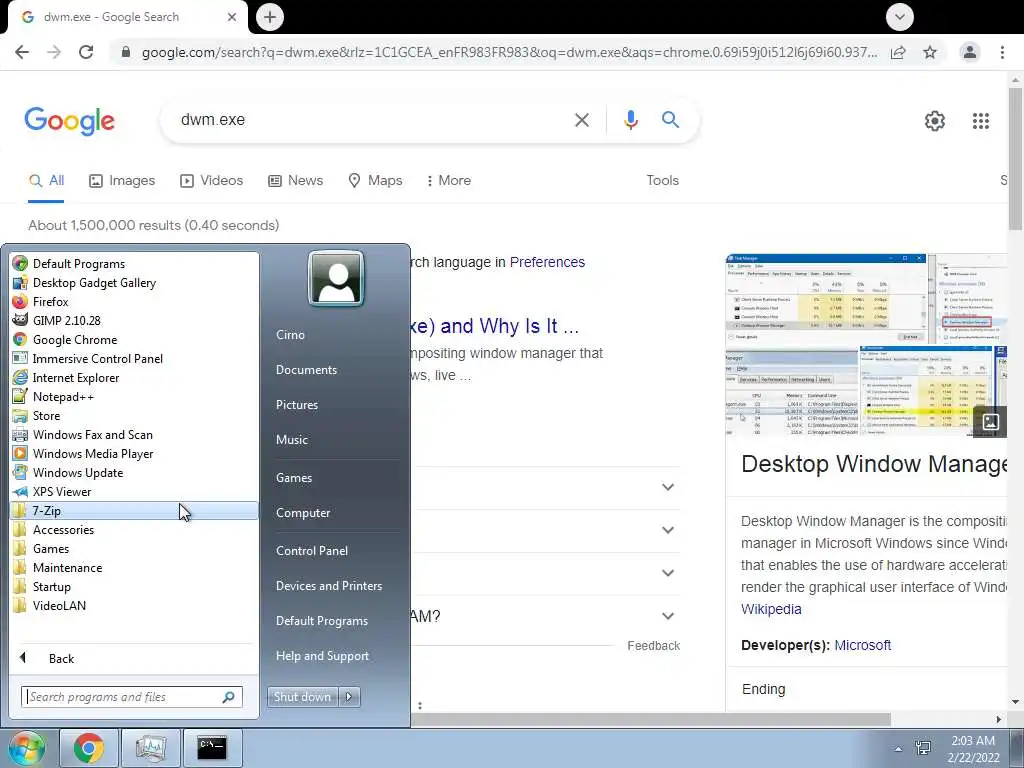
Task: Open Pictures from the Start menu right pane
Action: (297, 405)
